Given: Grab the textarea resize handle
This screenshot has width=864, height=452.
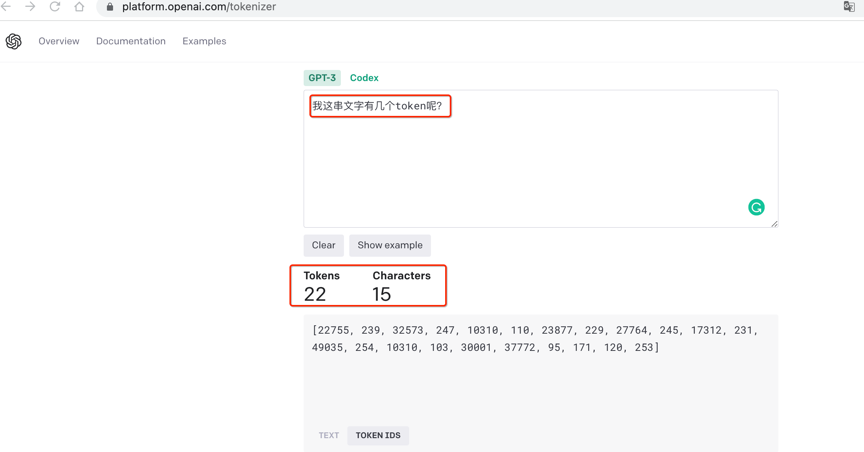Looking at the screenshot, I should point(774,223).
